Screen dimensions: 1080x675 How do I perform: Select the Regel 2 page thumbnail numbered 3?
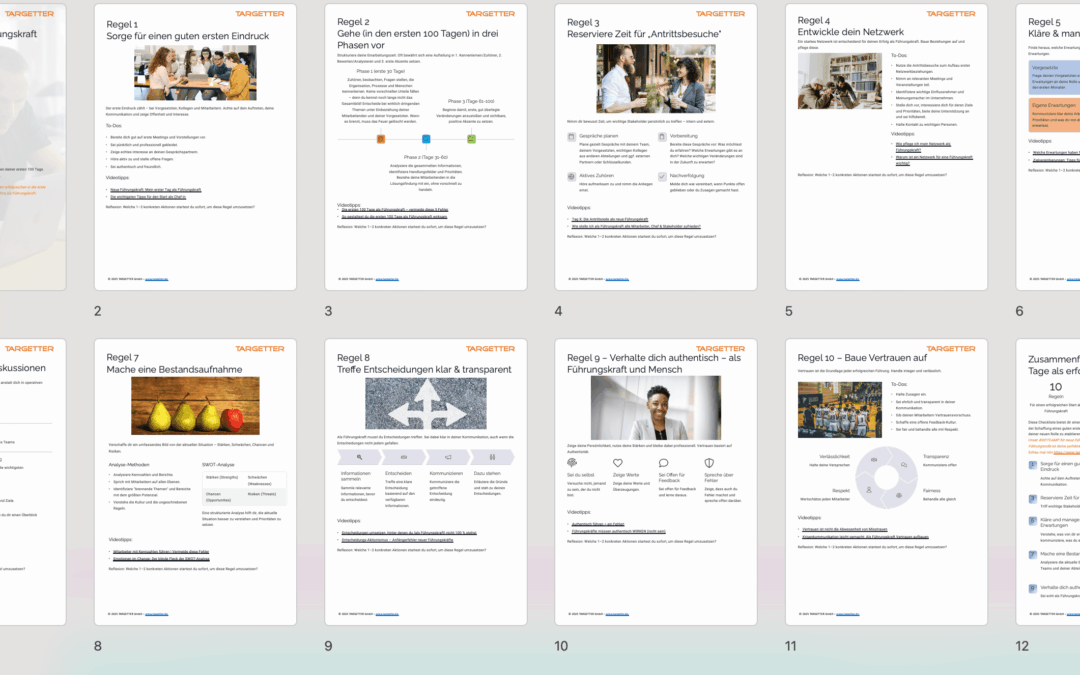click(426, 147)
